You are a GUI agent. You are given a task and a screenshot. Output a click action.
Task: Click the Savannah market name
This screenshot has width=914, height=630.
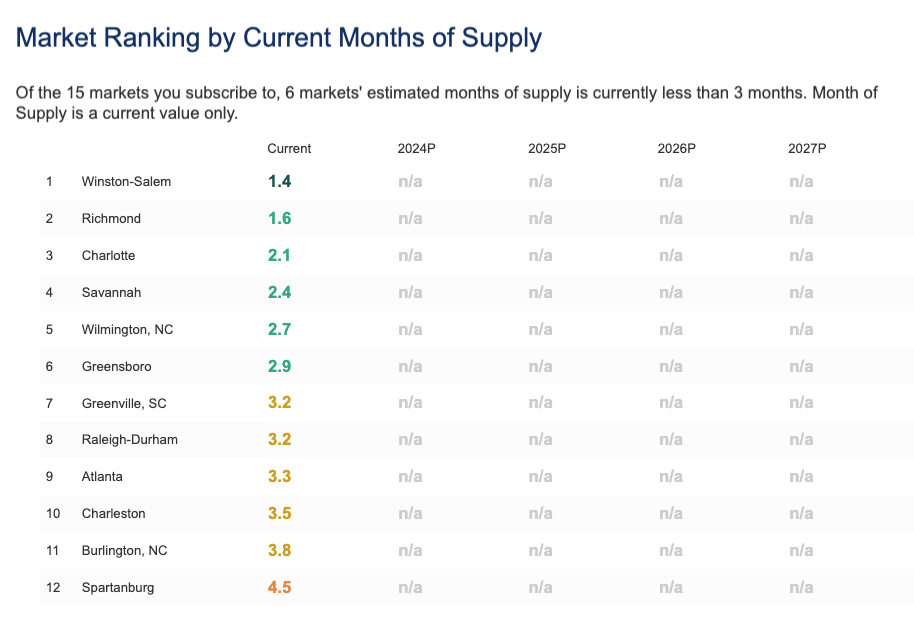(x=111, y=293)
